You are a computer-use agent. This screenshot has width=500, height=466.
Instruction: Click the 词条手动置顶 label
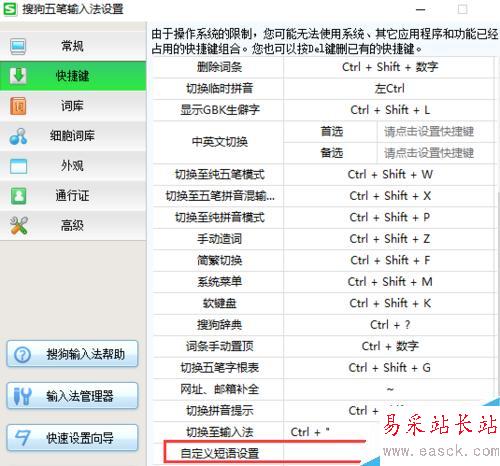click(219, 346)
